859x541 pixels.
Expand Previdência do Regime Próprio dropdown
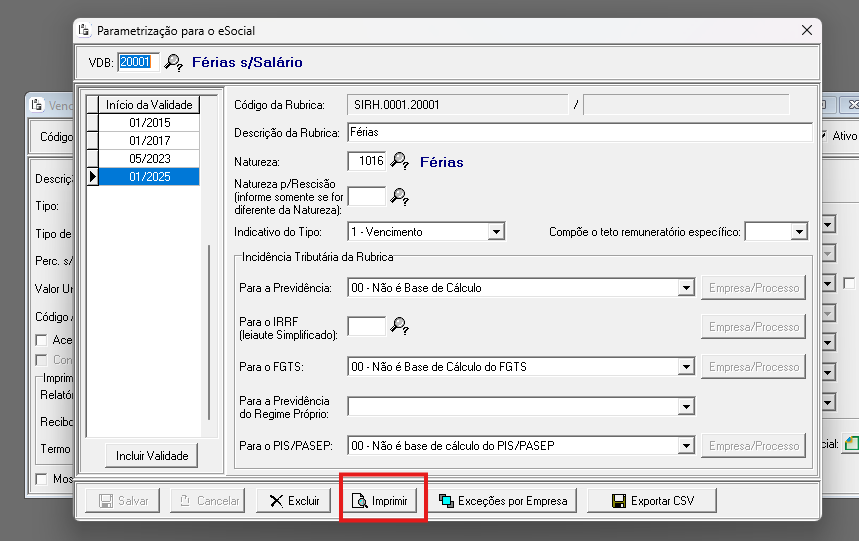pyautogui.click(x=685, y=406)
